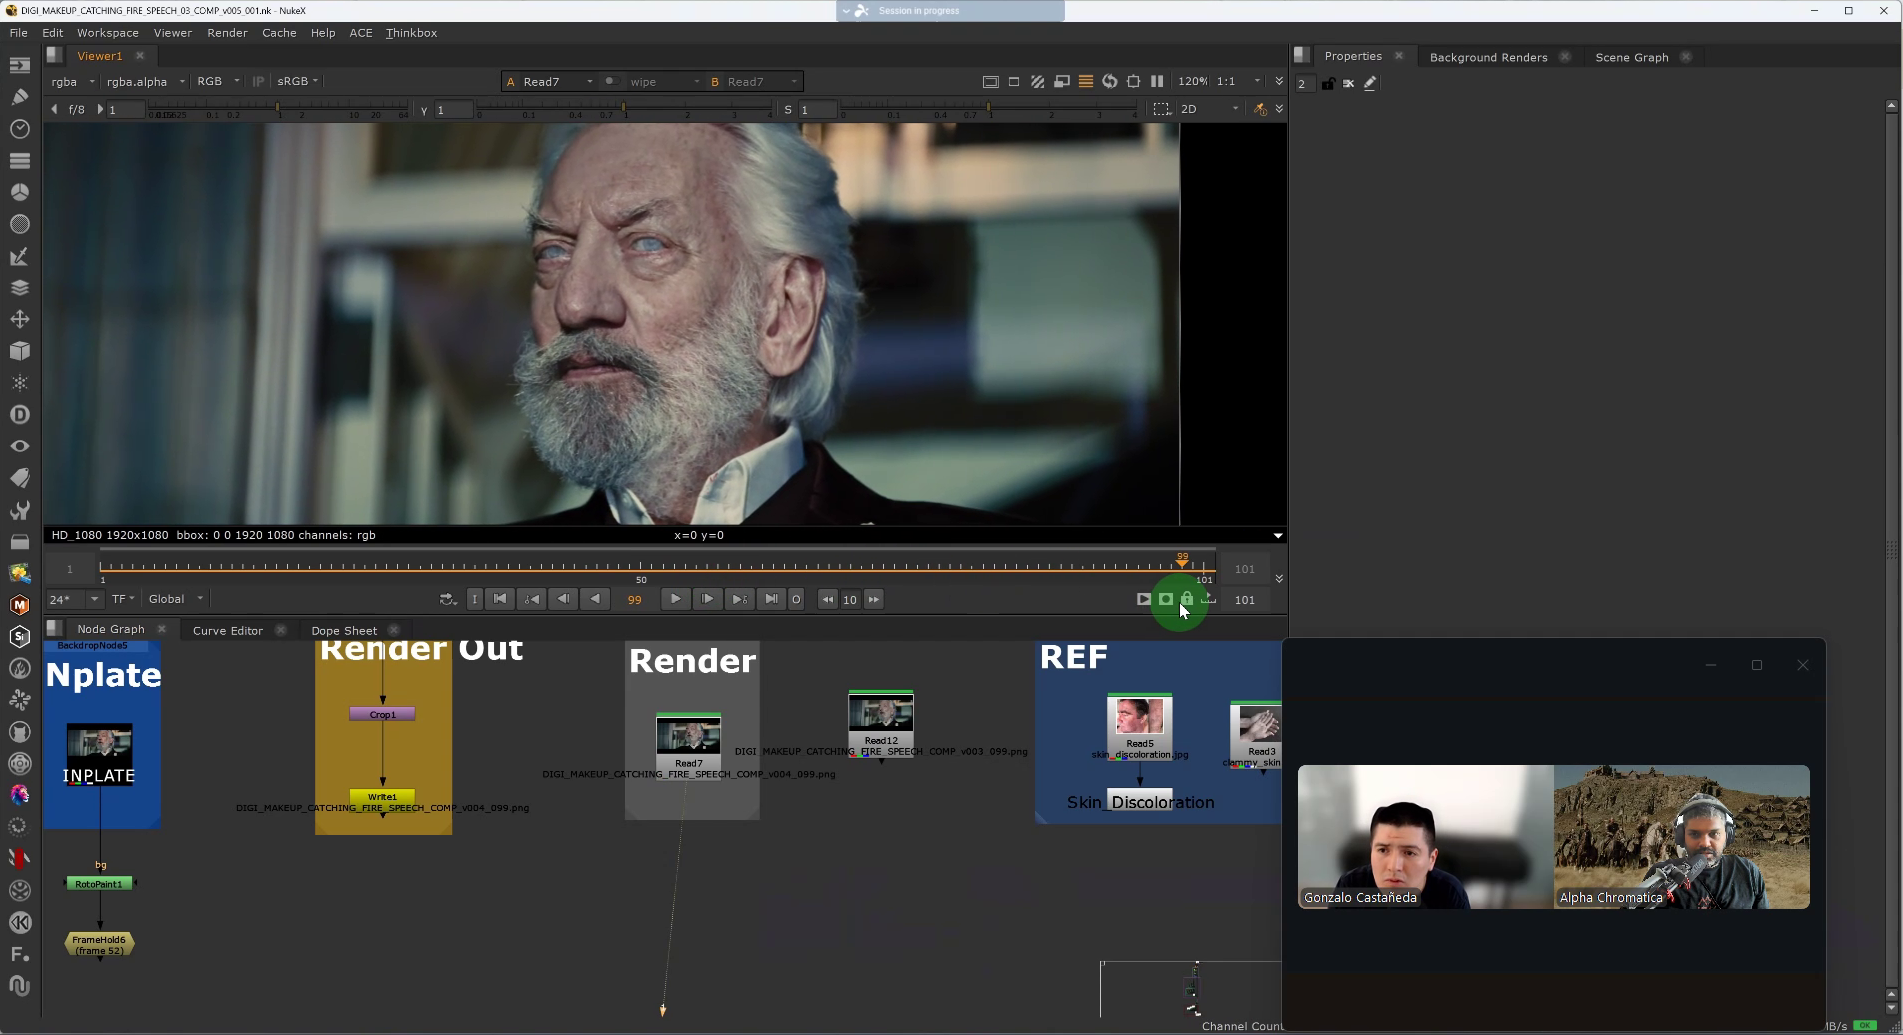The height and width of the screenshot is (1035, 1903).
Task: Select the Write1 node in Node Graph
Action: [x=382, y=798]
